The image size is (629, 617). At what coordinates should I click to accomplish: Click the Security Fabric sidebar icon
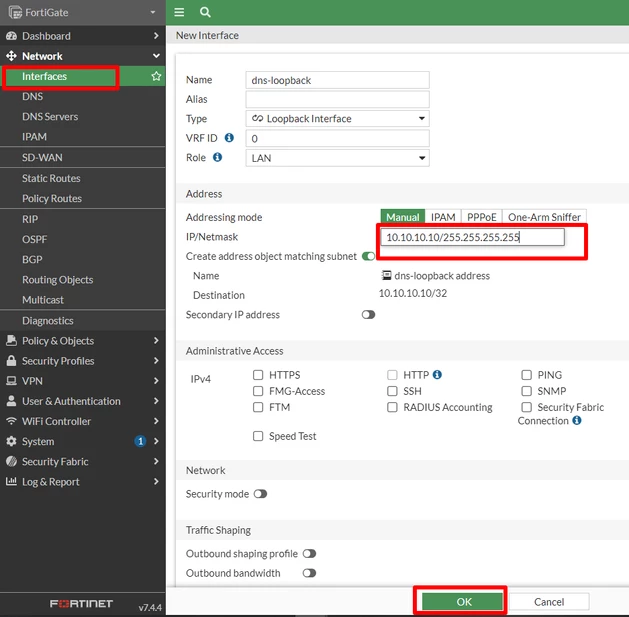click(x=11, y=461)
